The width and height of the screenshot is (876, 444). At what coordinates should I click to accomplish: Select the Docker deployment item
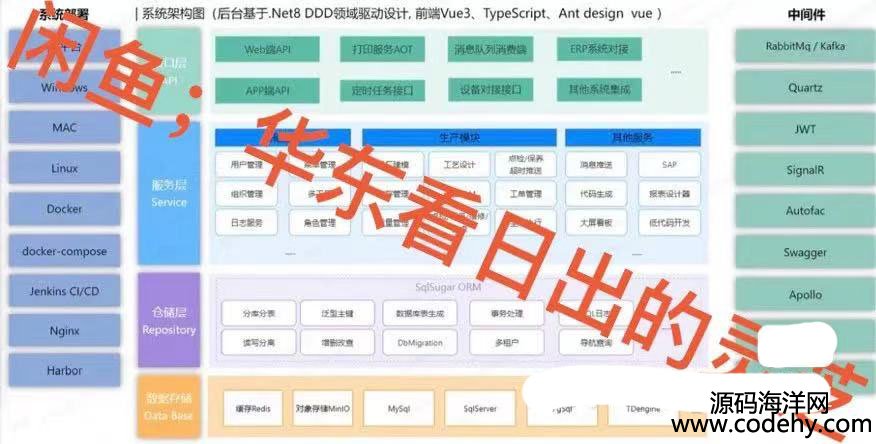tap(65, 210)
